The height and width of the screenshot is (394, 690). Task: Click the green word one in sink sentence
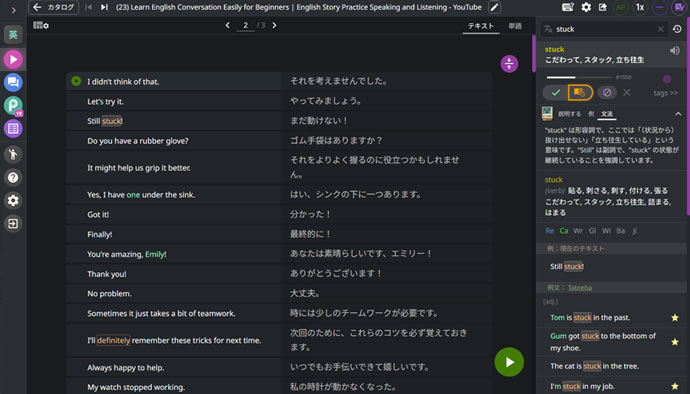[x=133, y=195]
